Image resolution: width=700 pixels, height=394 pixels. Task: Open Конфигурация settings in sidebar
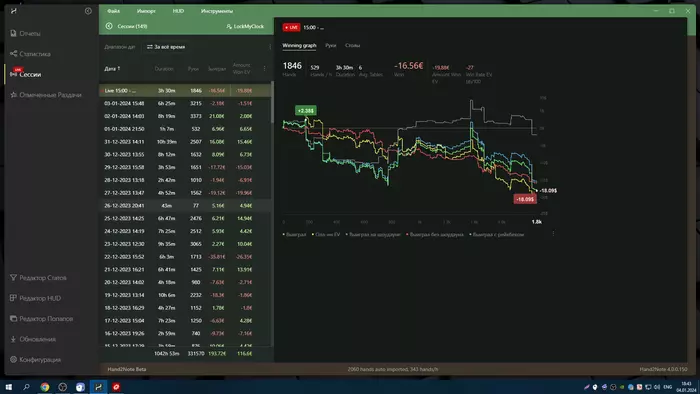point(35,360)
